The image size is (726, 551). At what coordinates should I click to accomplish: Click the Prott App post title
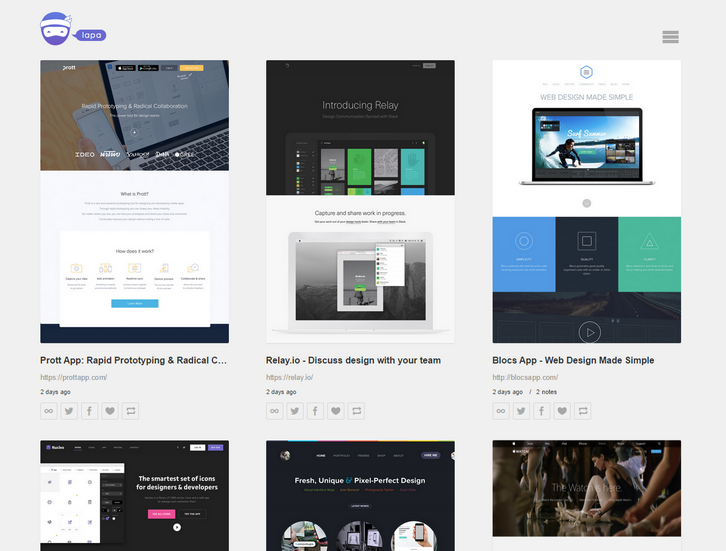pyautogui.click(x=133, y=360)
